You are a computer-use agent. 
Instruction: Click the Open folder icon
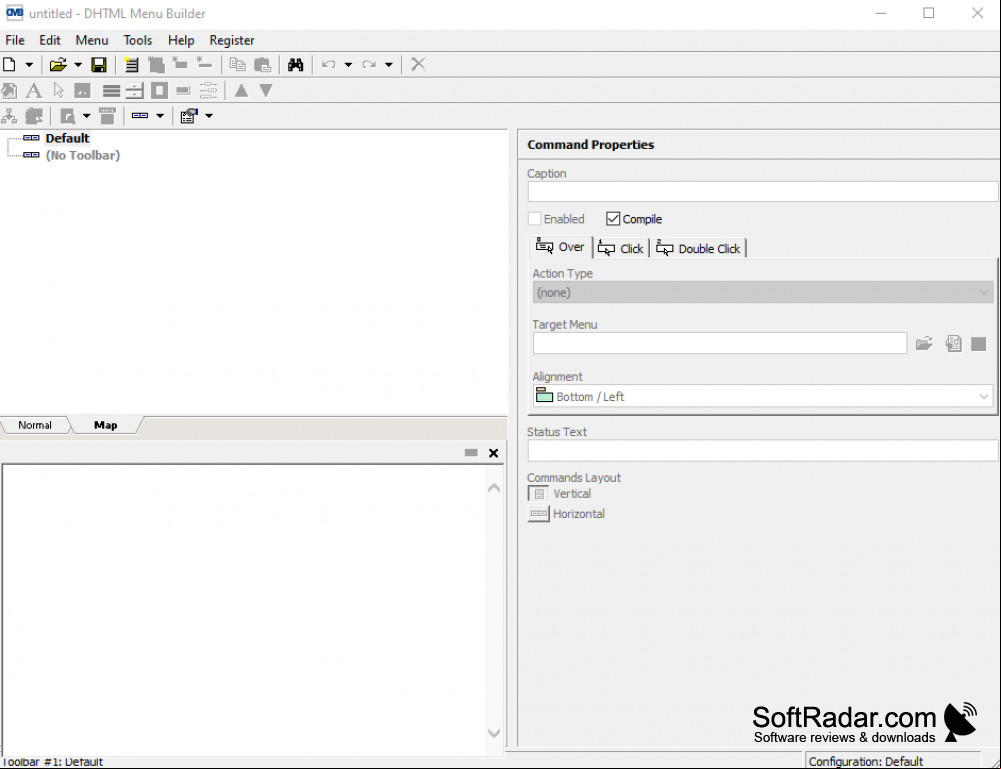(58, 64)
